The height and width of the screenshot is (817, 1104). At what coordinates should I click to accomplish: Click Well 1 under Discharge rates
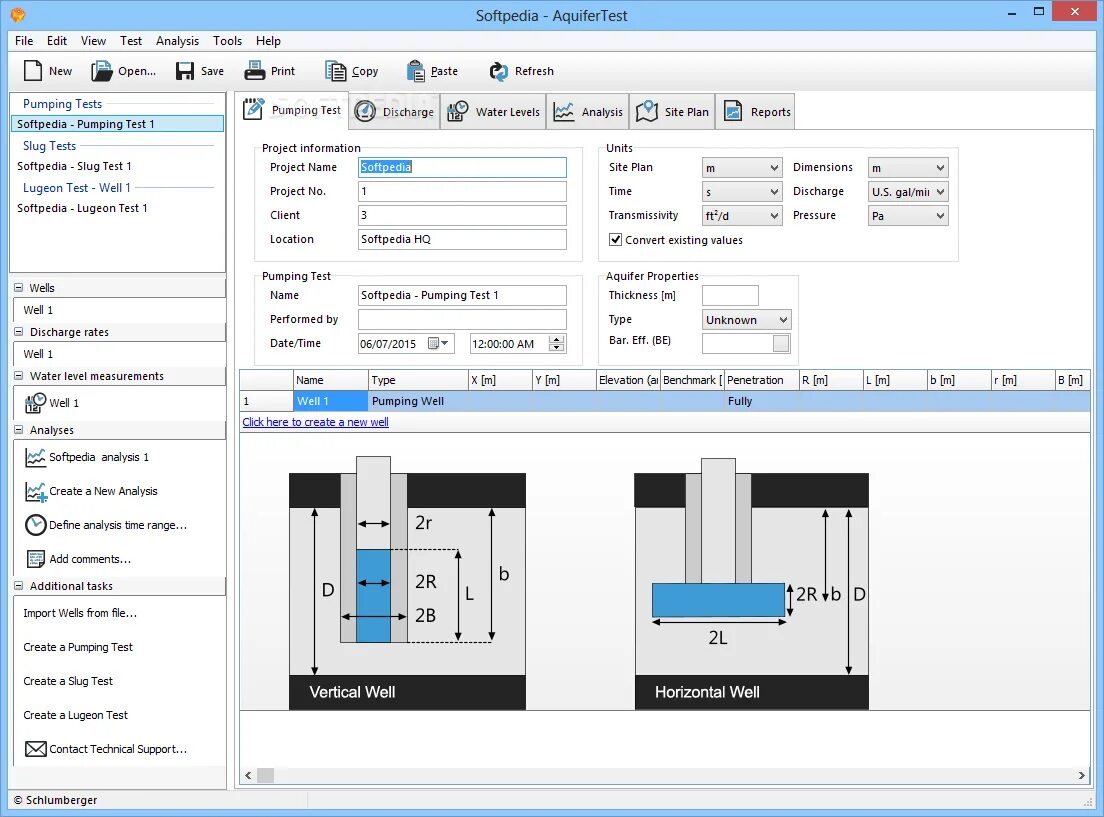point(38,354)
